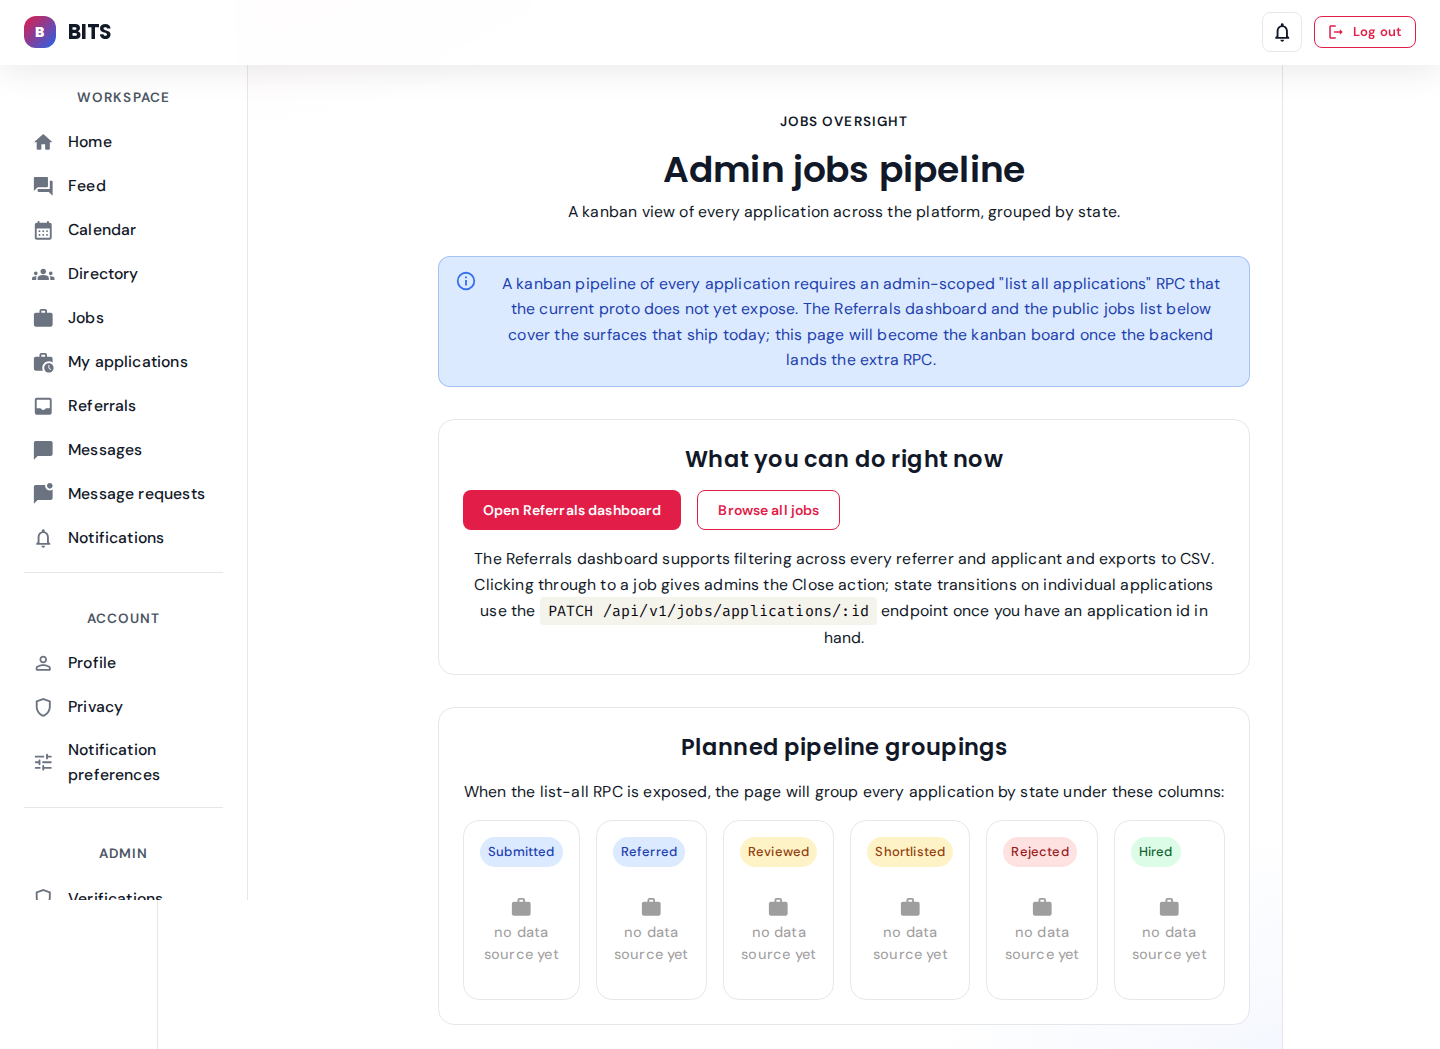Click the Feed chat bubbles icon

43,186
